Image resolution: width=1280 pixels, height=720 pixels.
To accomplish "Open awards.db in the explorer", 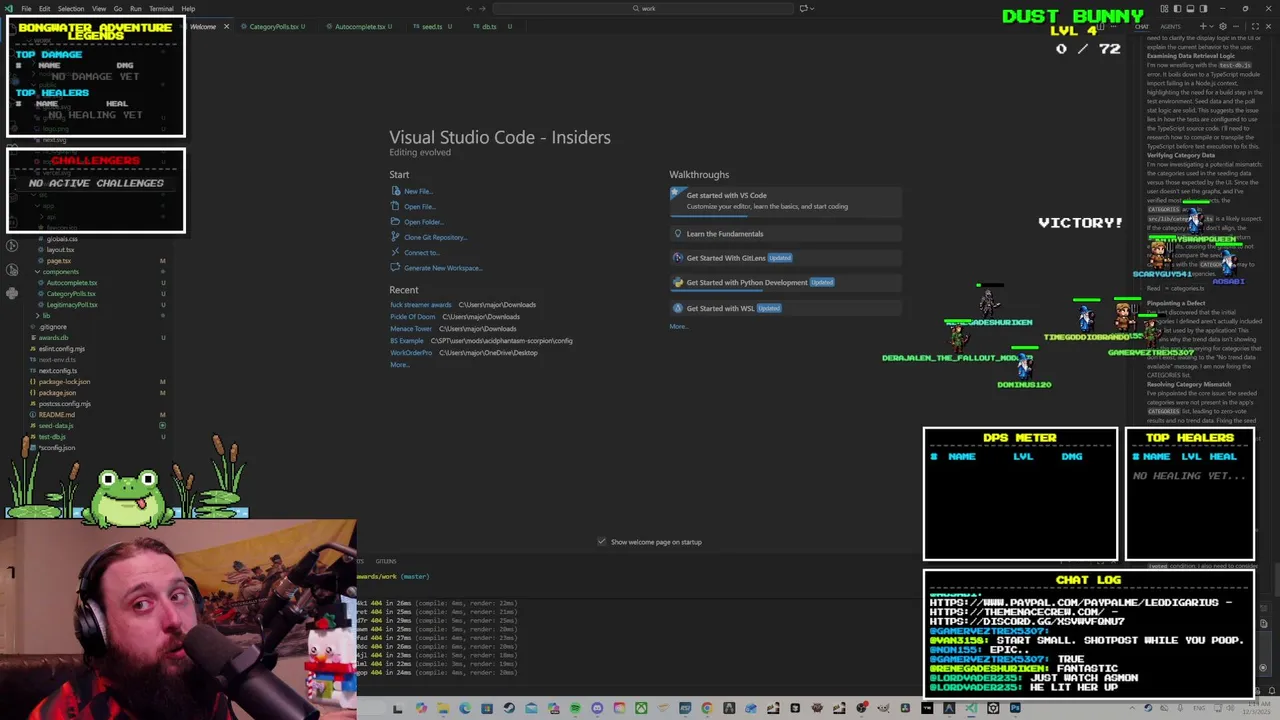I will (53, 338).
